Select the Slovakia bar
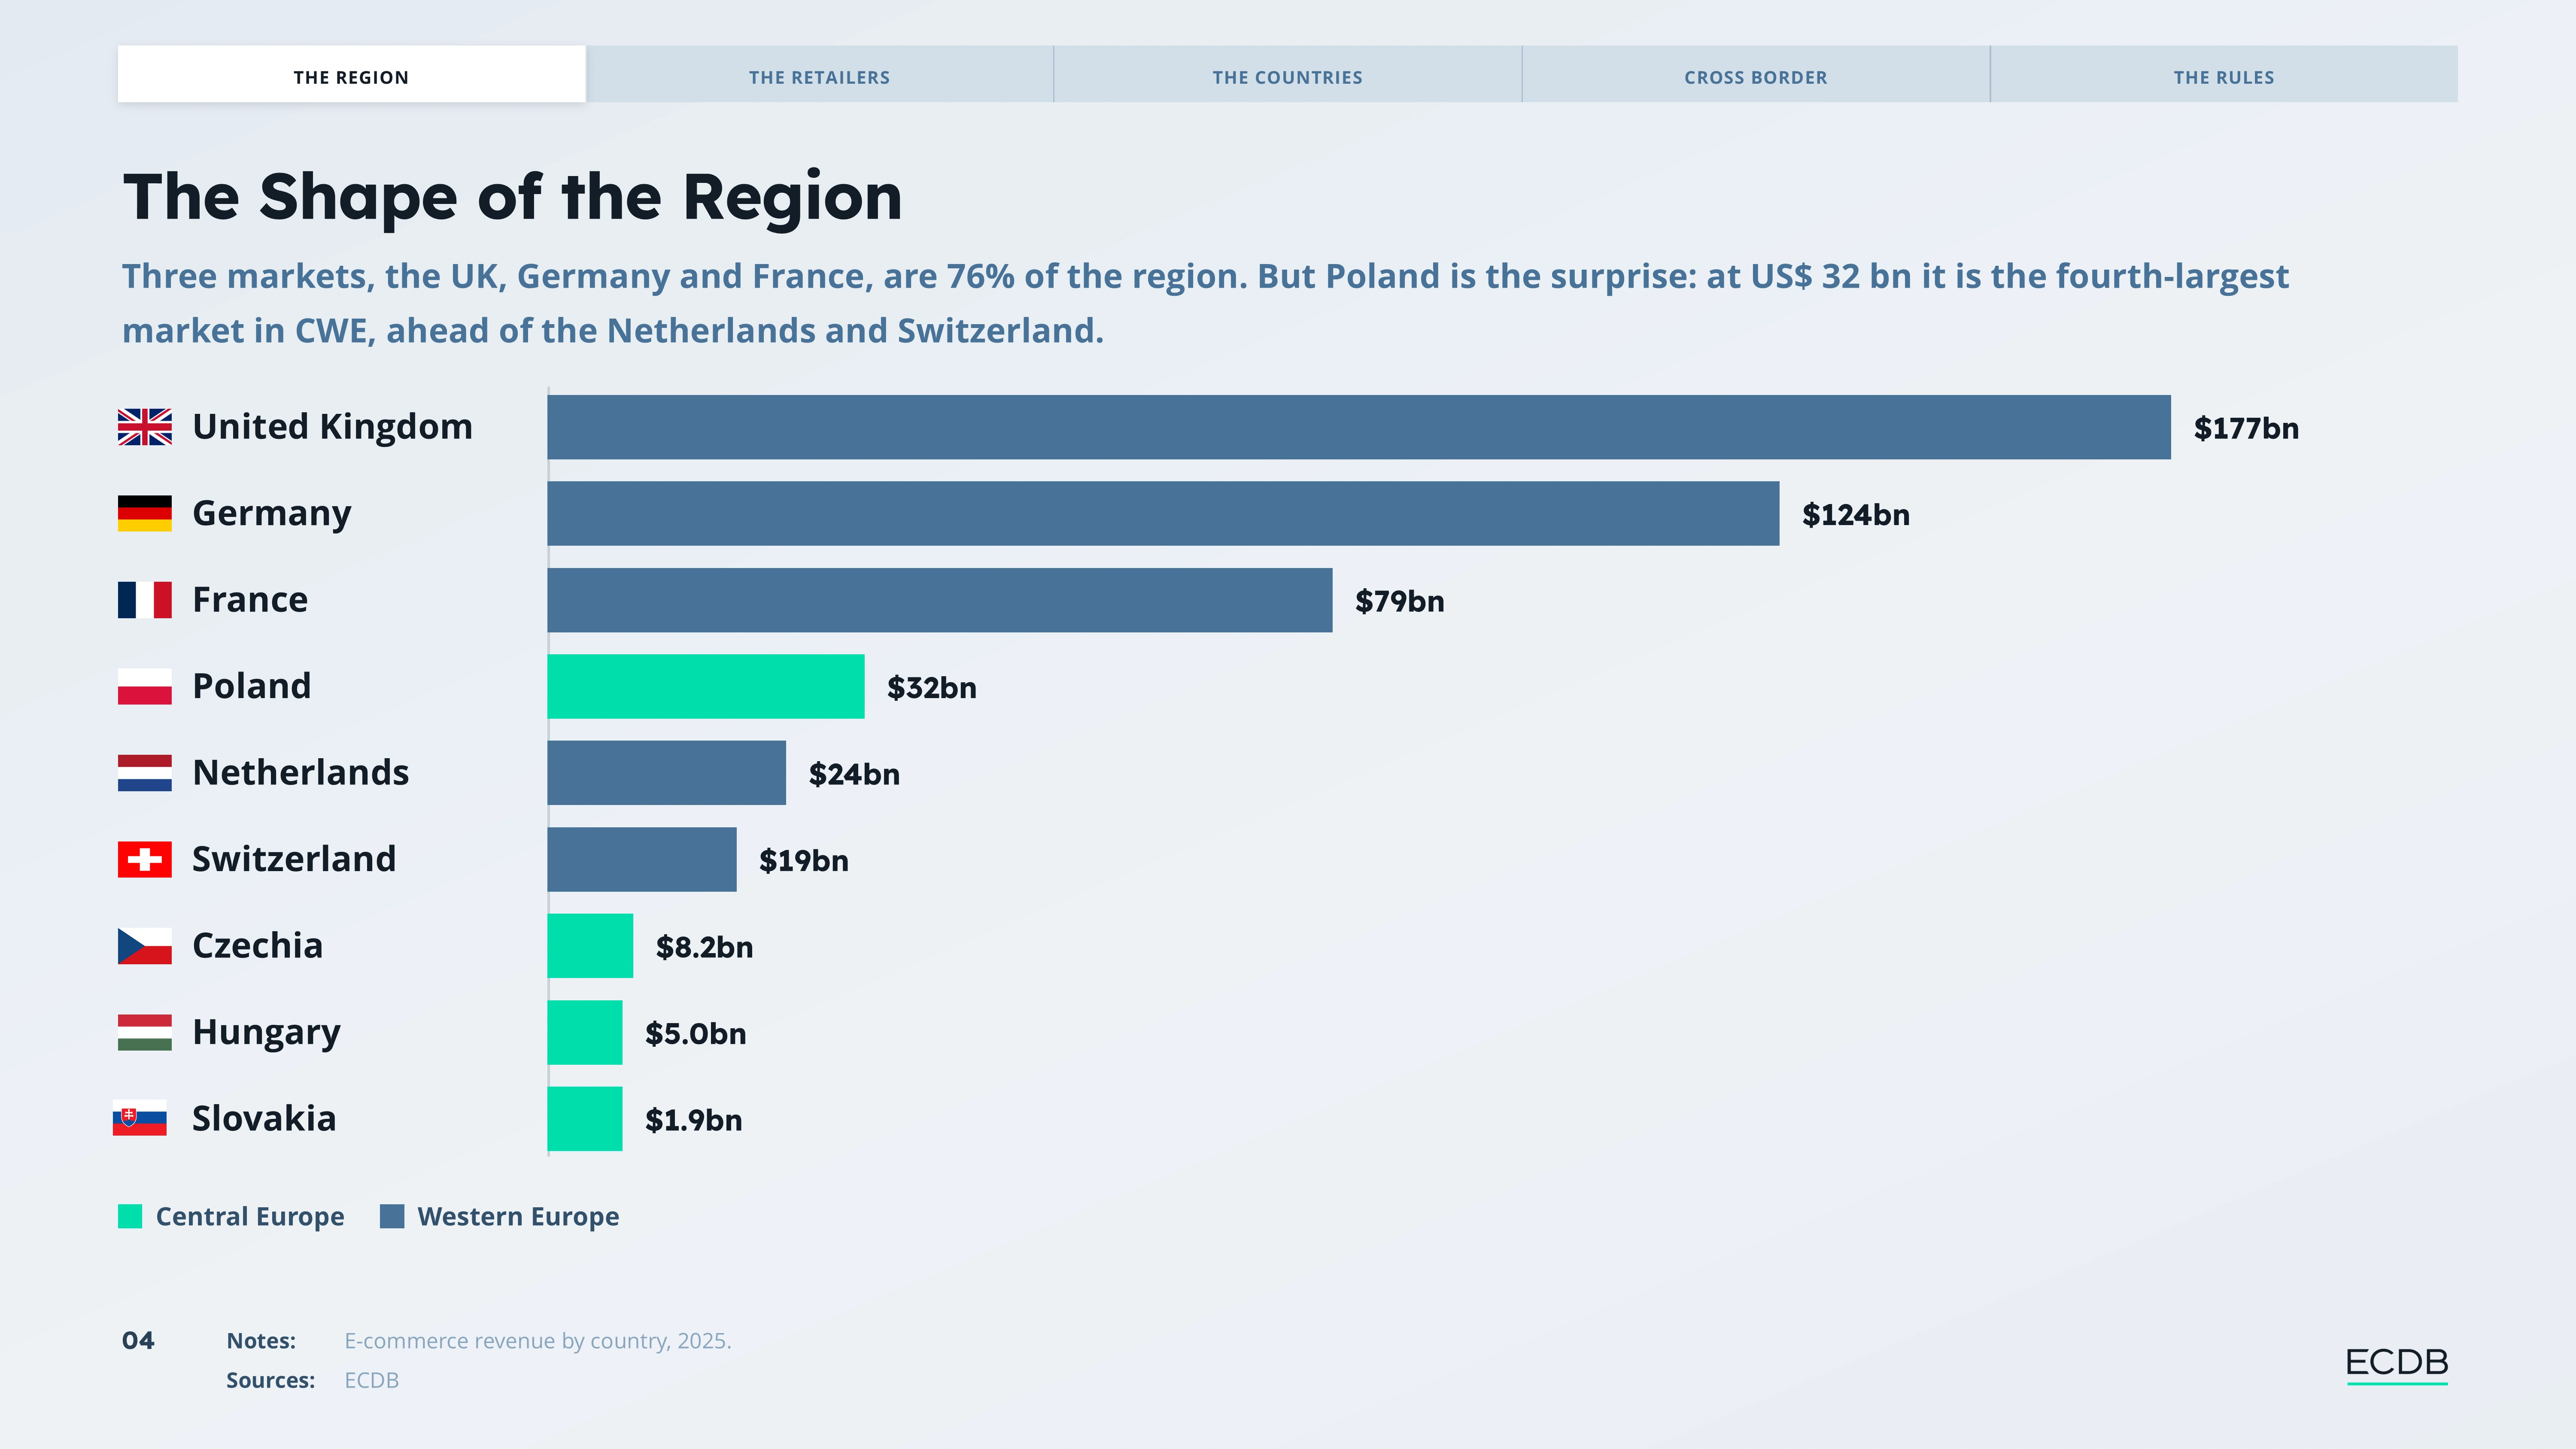Image resolution: width=2576 pixels, height=1449 pixels. (x=585, y=1119)
